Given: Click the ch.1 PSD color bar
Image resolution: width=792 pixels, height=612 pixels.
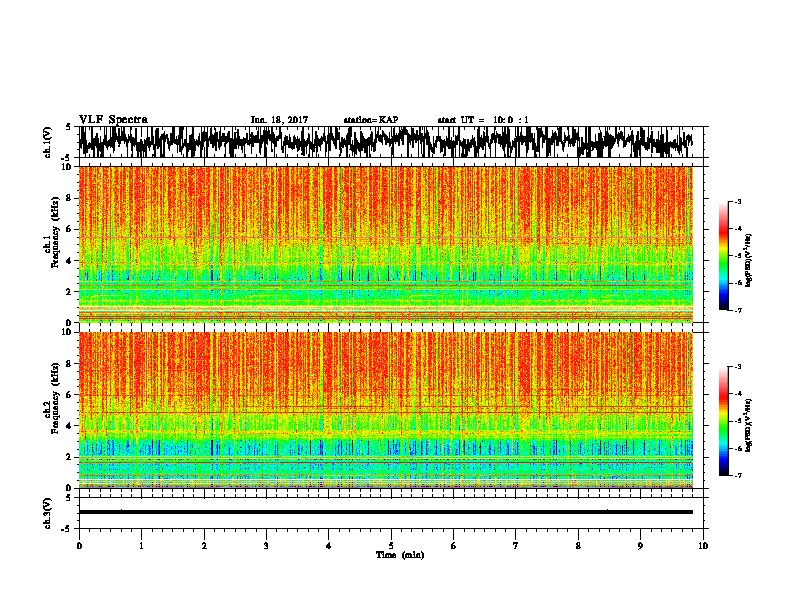Looking at the screenshot, I should 723,256.
